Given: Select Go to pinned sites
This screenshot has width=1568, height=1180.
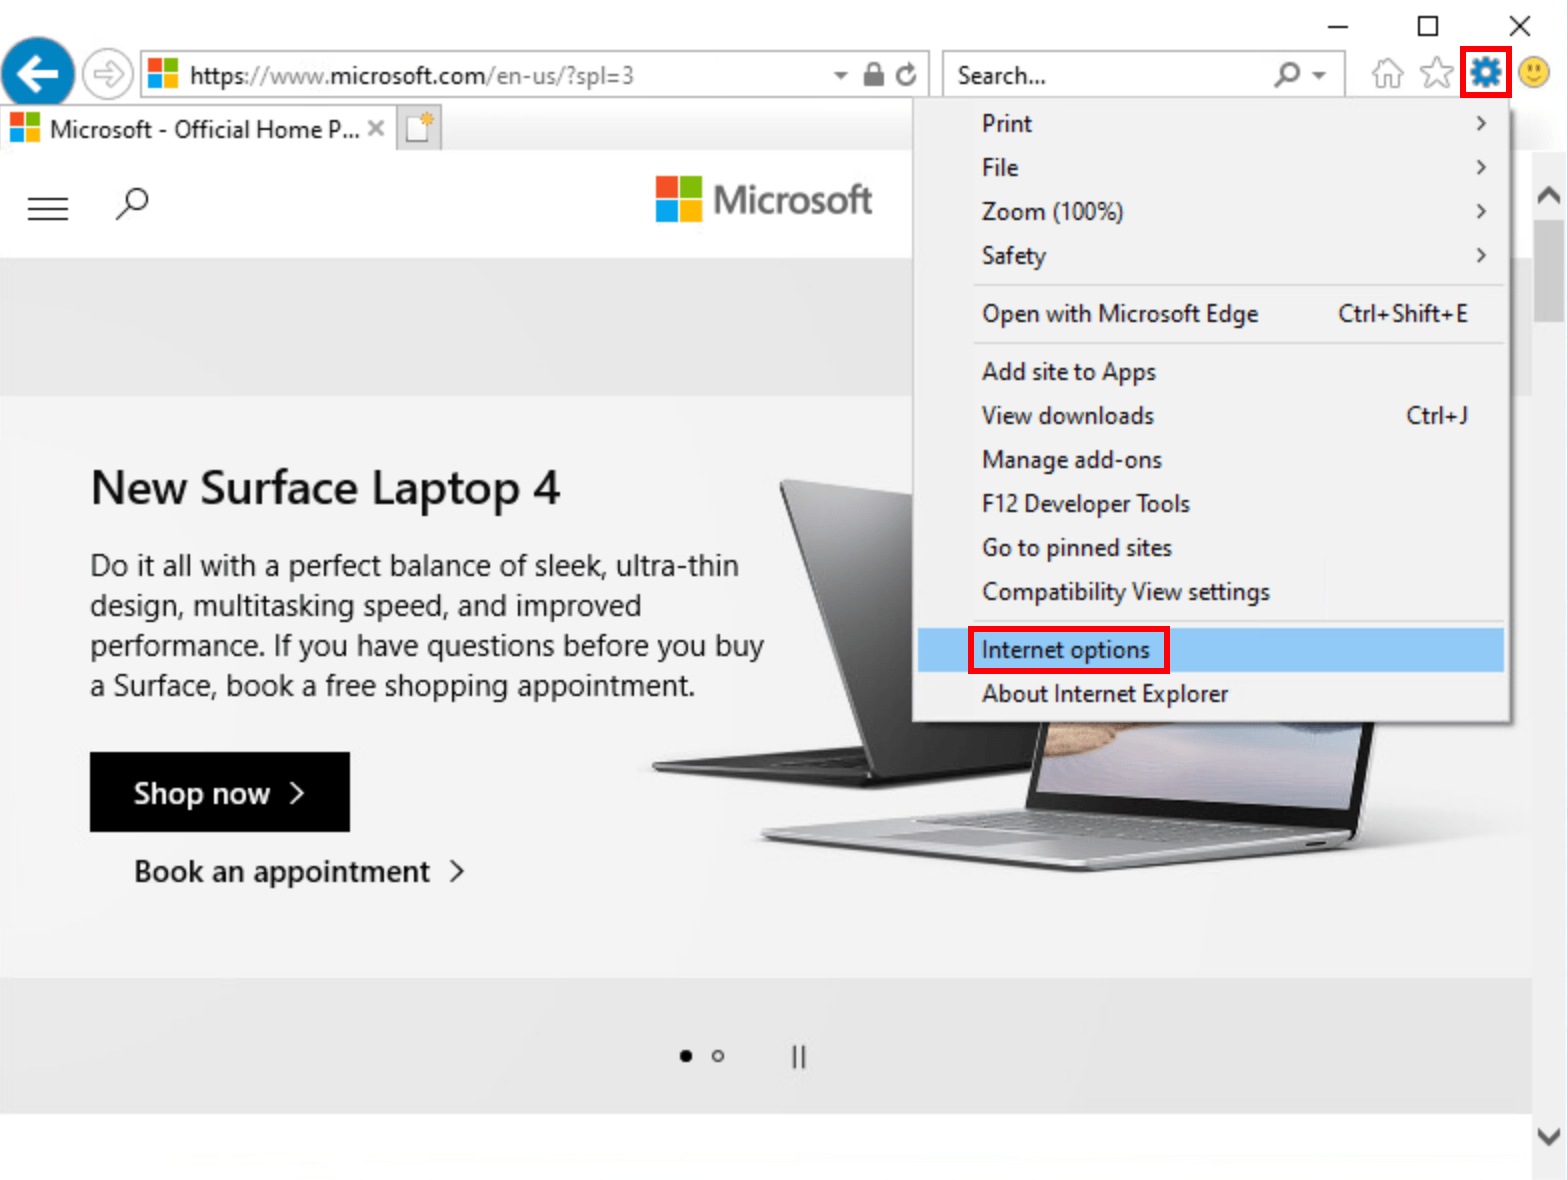Looking at the screenshot, I should click(x=1210, y=547).
